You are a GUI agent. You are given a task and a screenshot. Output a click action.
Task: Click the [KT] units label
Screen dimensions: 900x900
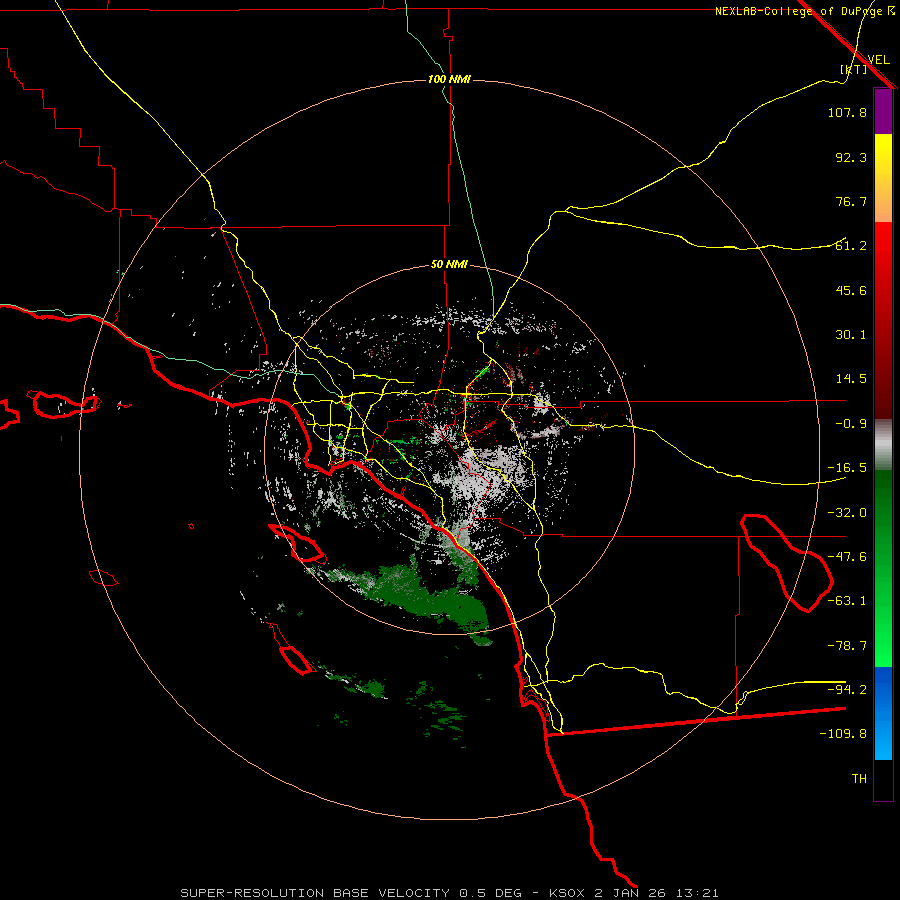(x=854, y=69)
